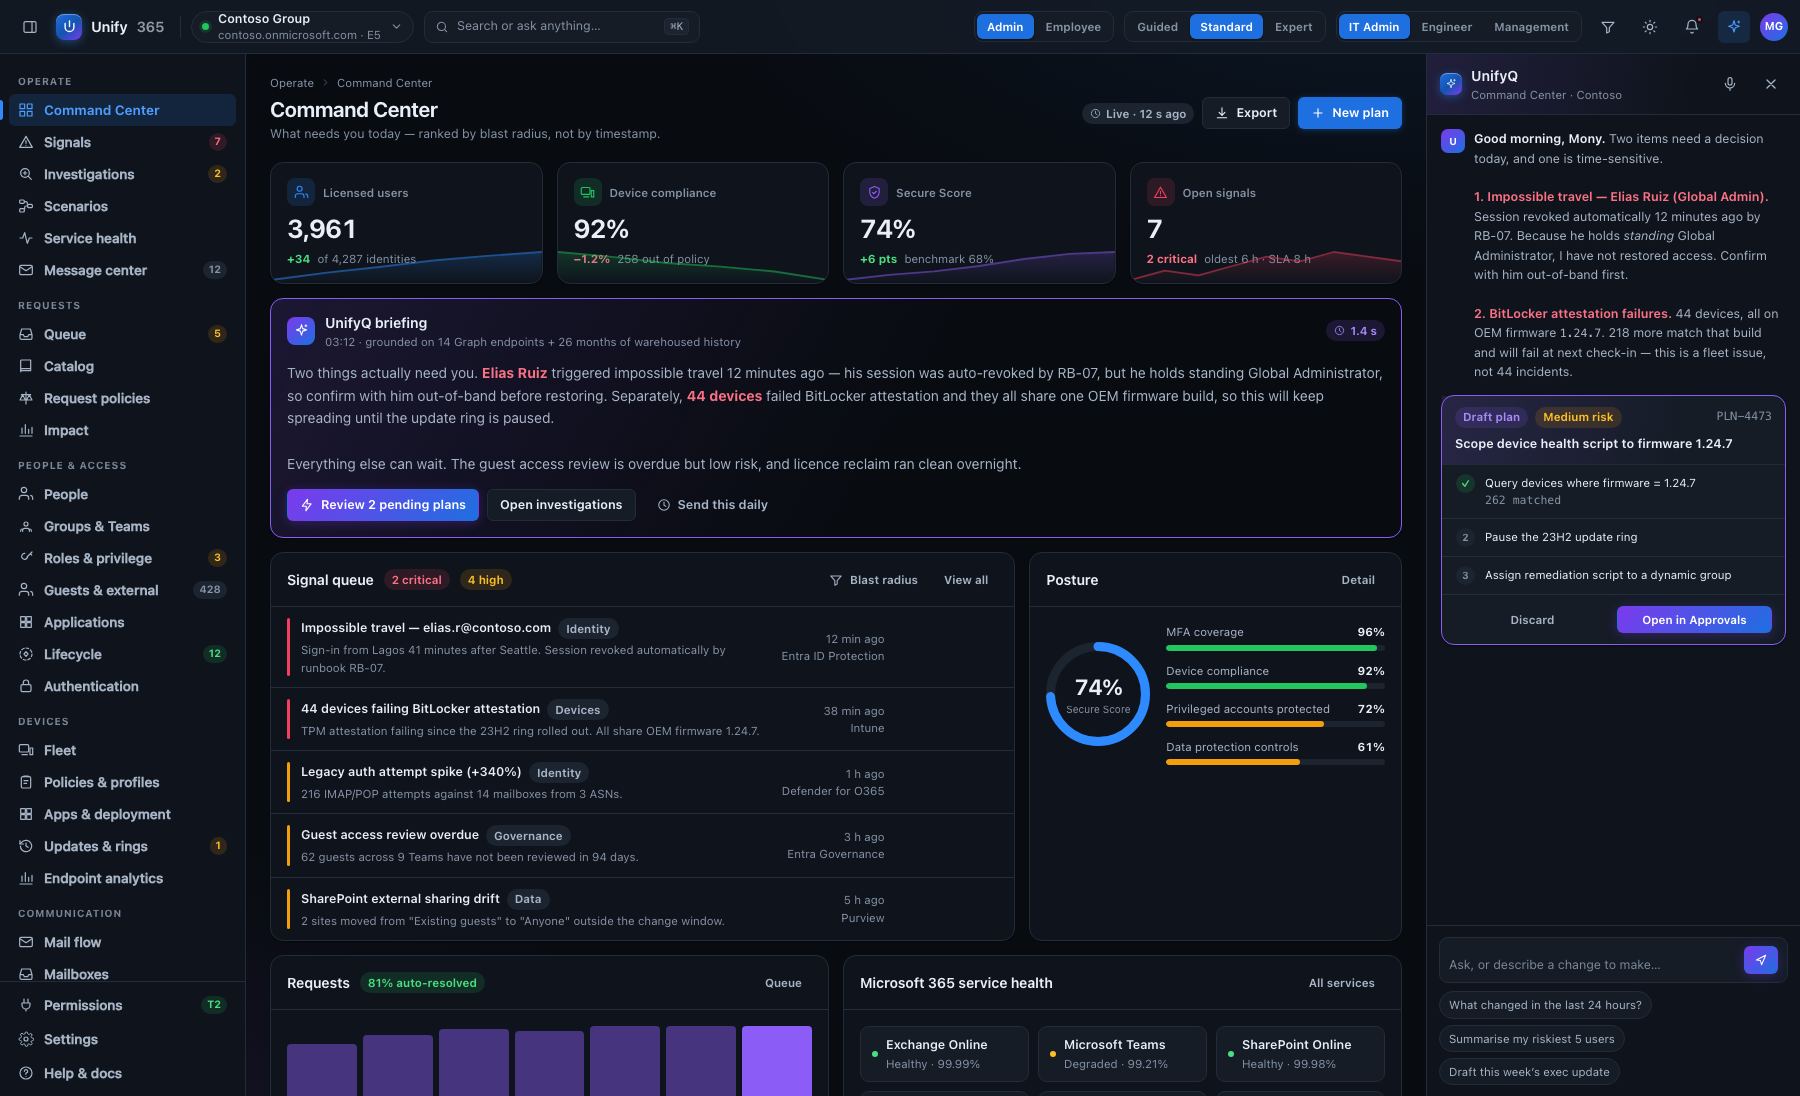Select the IT Admin persona
Image resolution: width=1800 pixels, height=1096 pixels.
coord(1374,27)
